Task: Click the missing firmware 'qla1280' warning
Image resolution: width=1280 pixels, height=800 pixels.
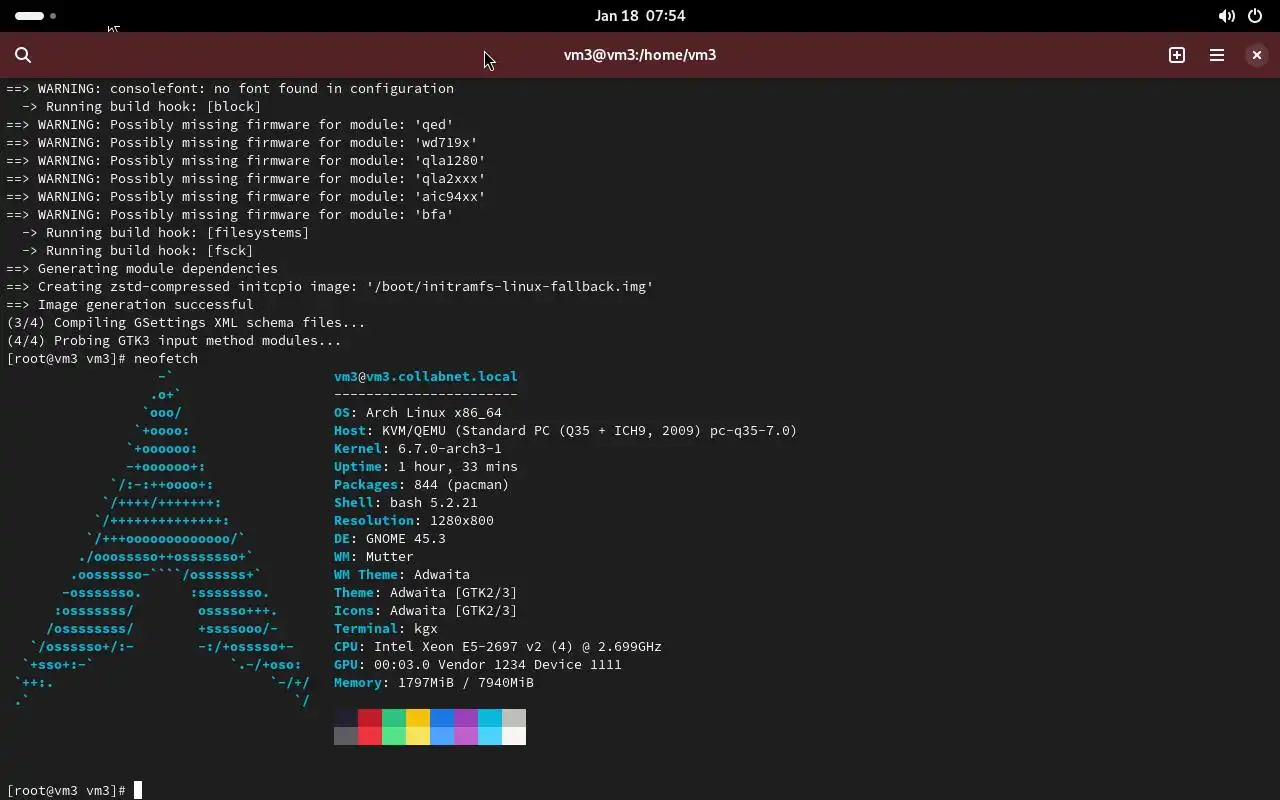Action: [x=246, y=161]
